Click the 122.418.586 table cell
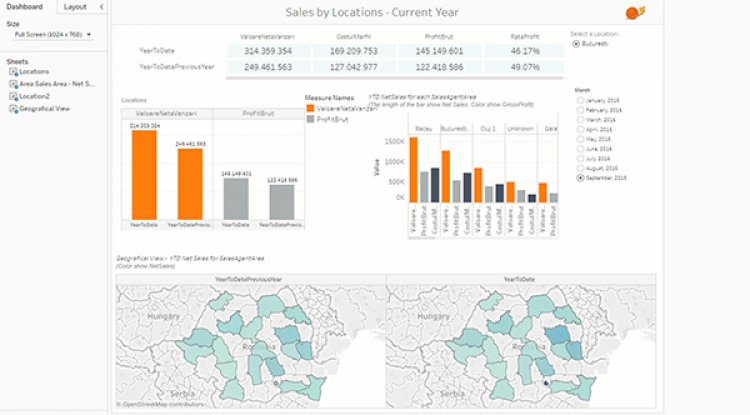This screenshot has width=750, height=415. point(439,67)
